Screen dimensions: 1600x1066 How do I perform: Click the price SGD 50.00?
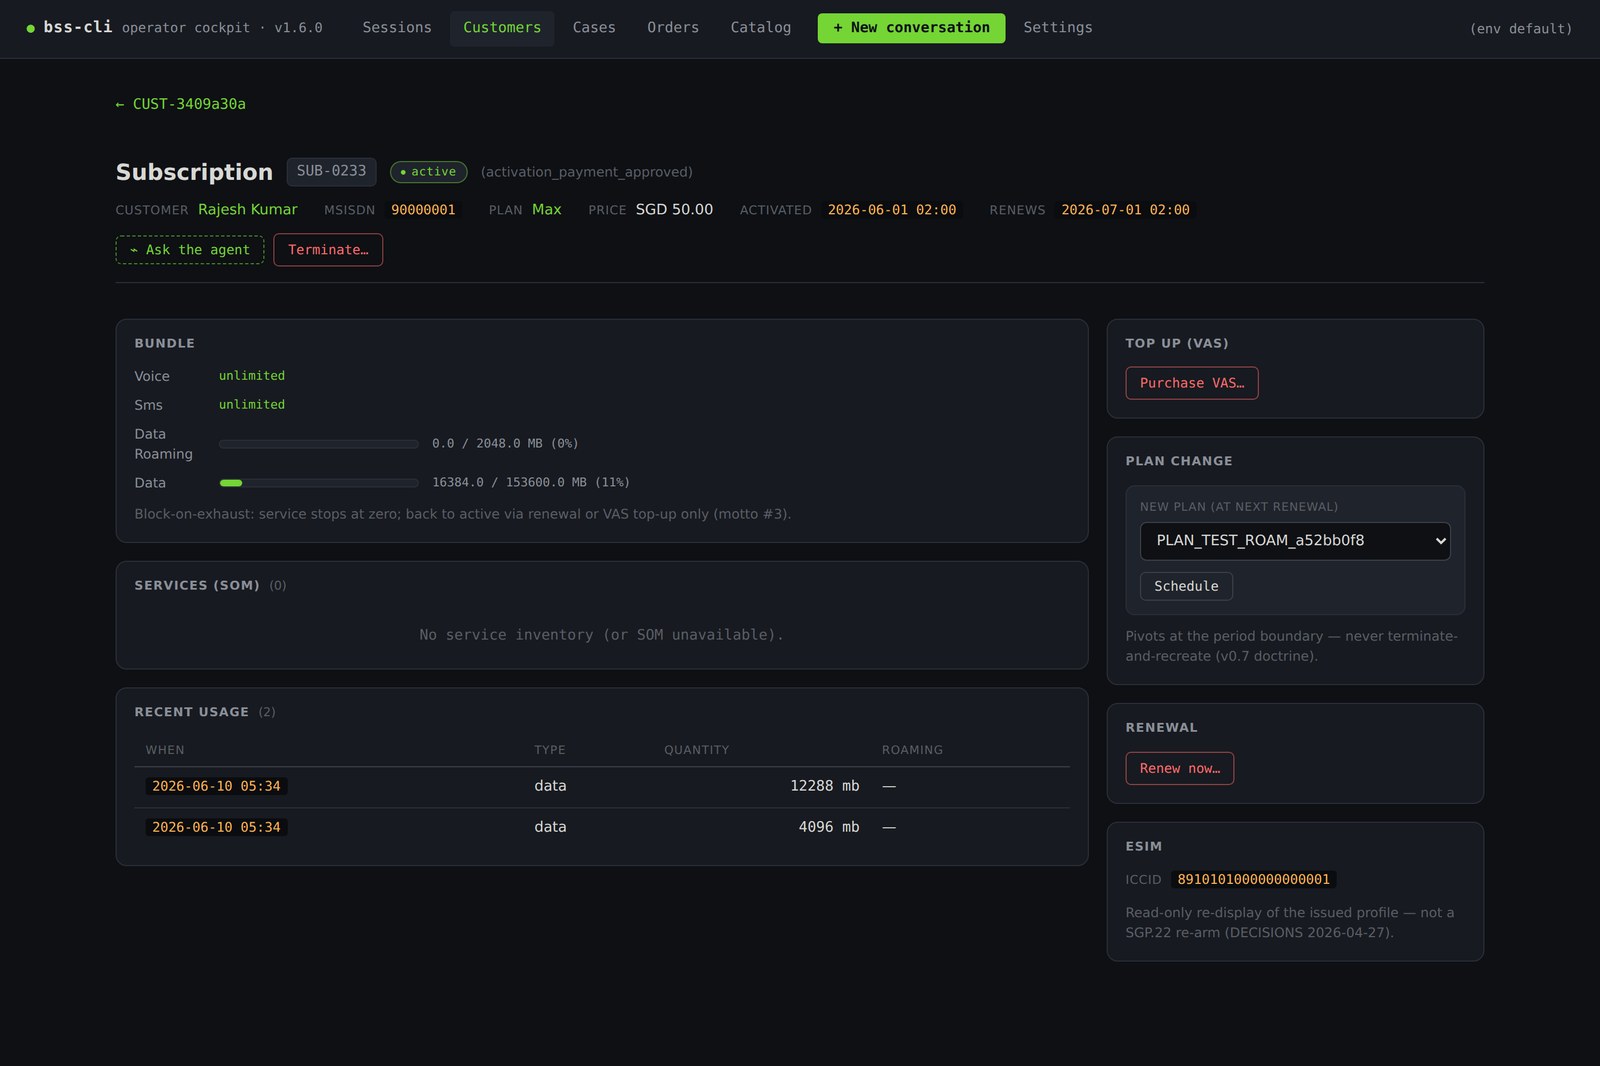(x=675, y=209)
